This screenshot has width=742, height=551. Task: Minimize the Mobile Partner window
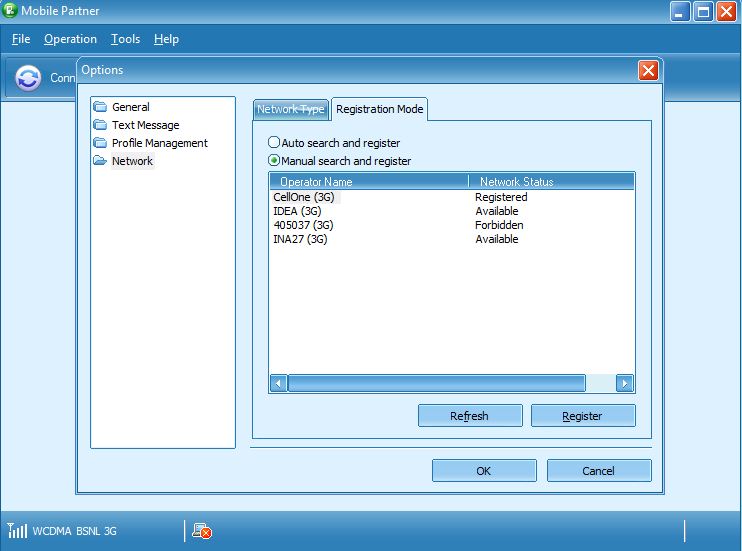pyautogui.click(x=680, y=11)
